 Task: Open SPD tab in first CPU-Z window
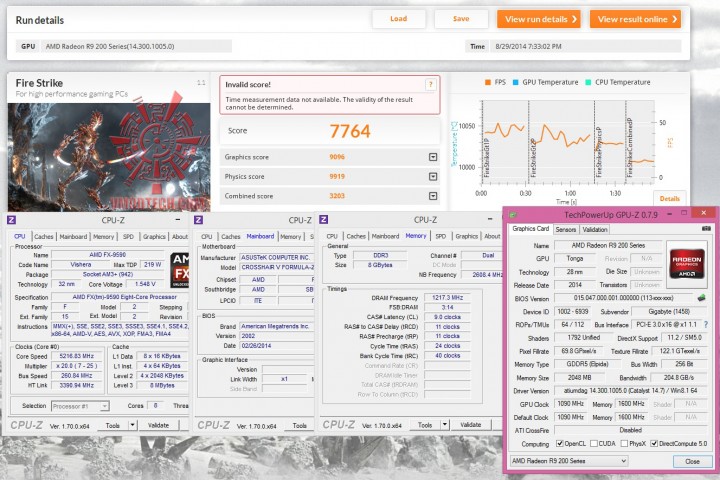click(x=128, y=237)
